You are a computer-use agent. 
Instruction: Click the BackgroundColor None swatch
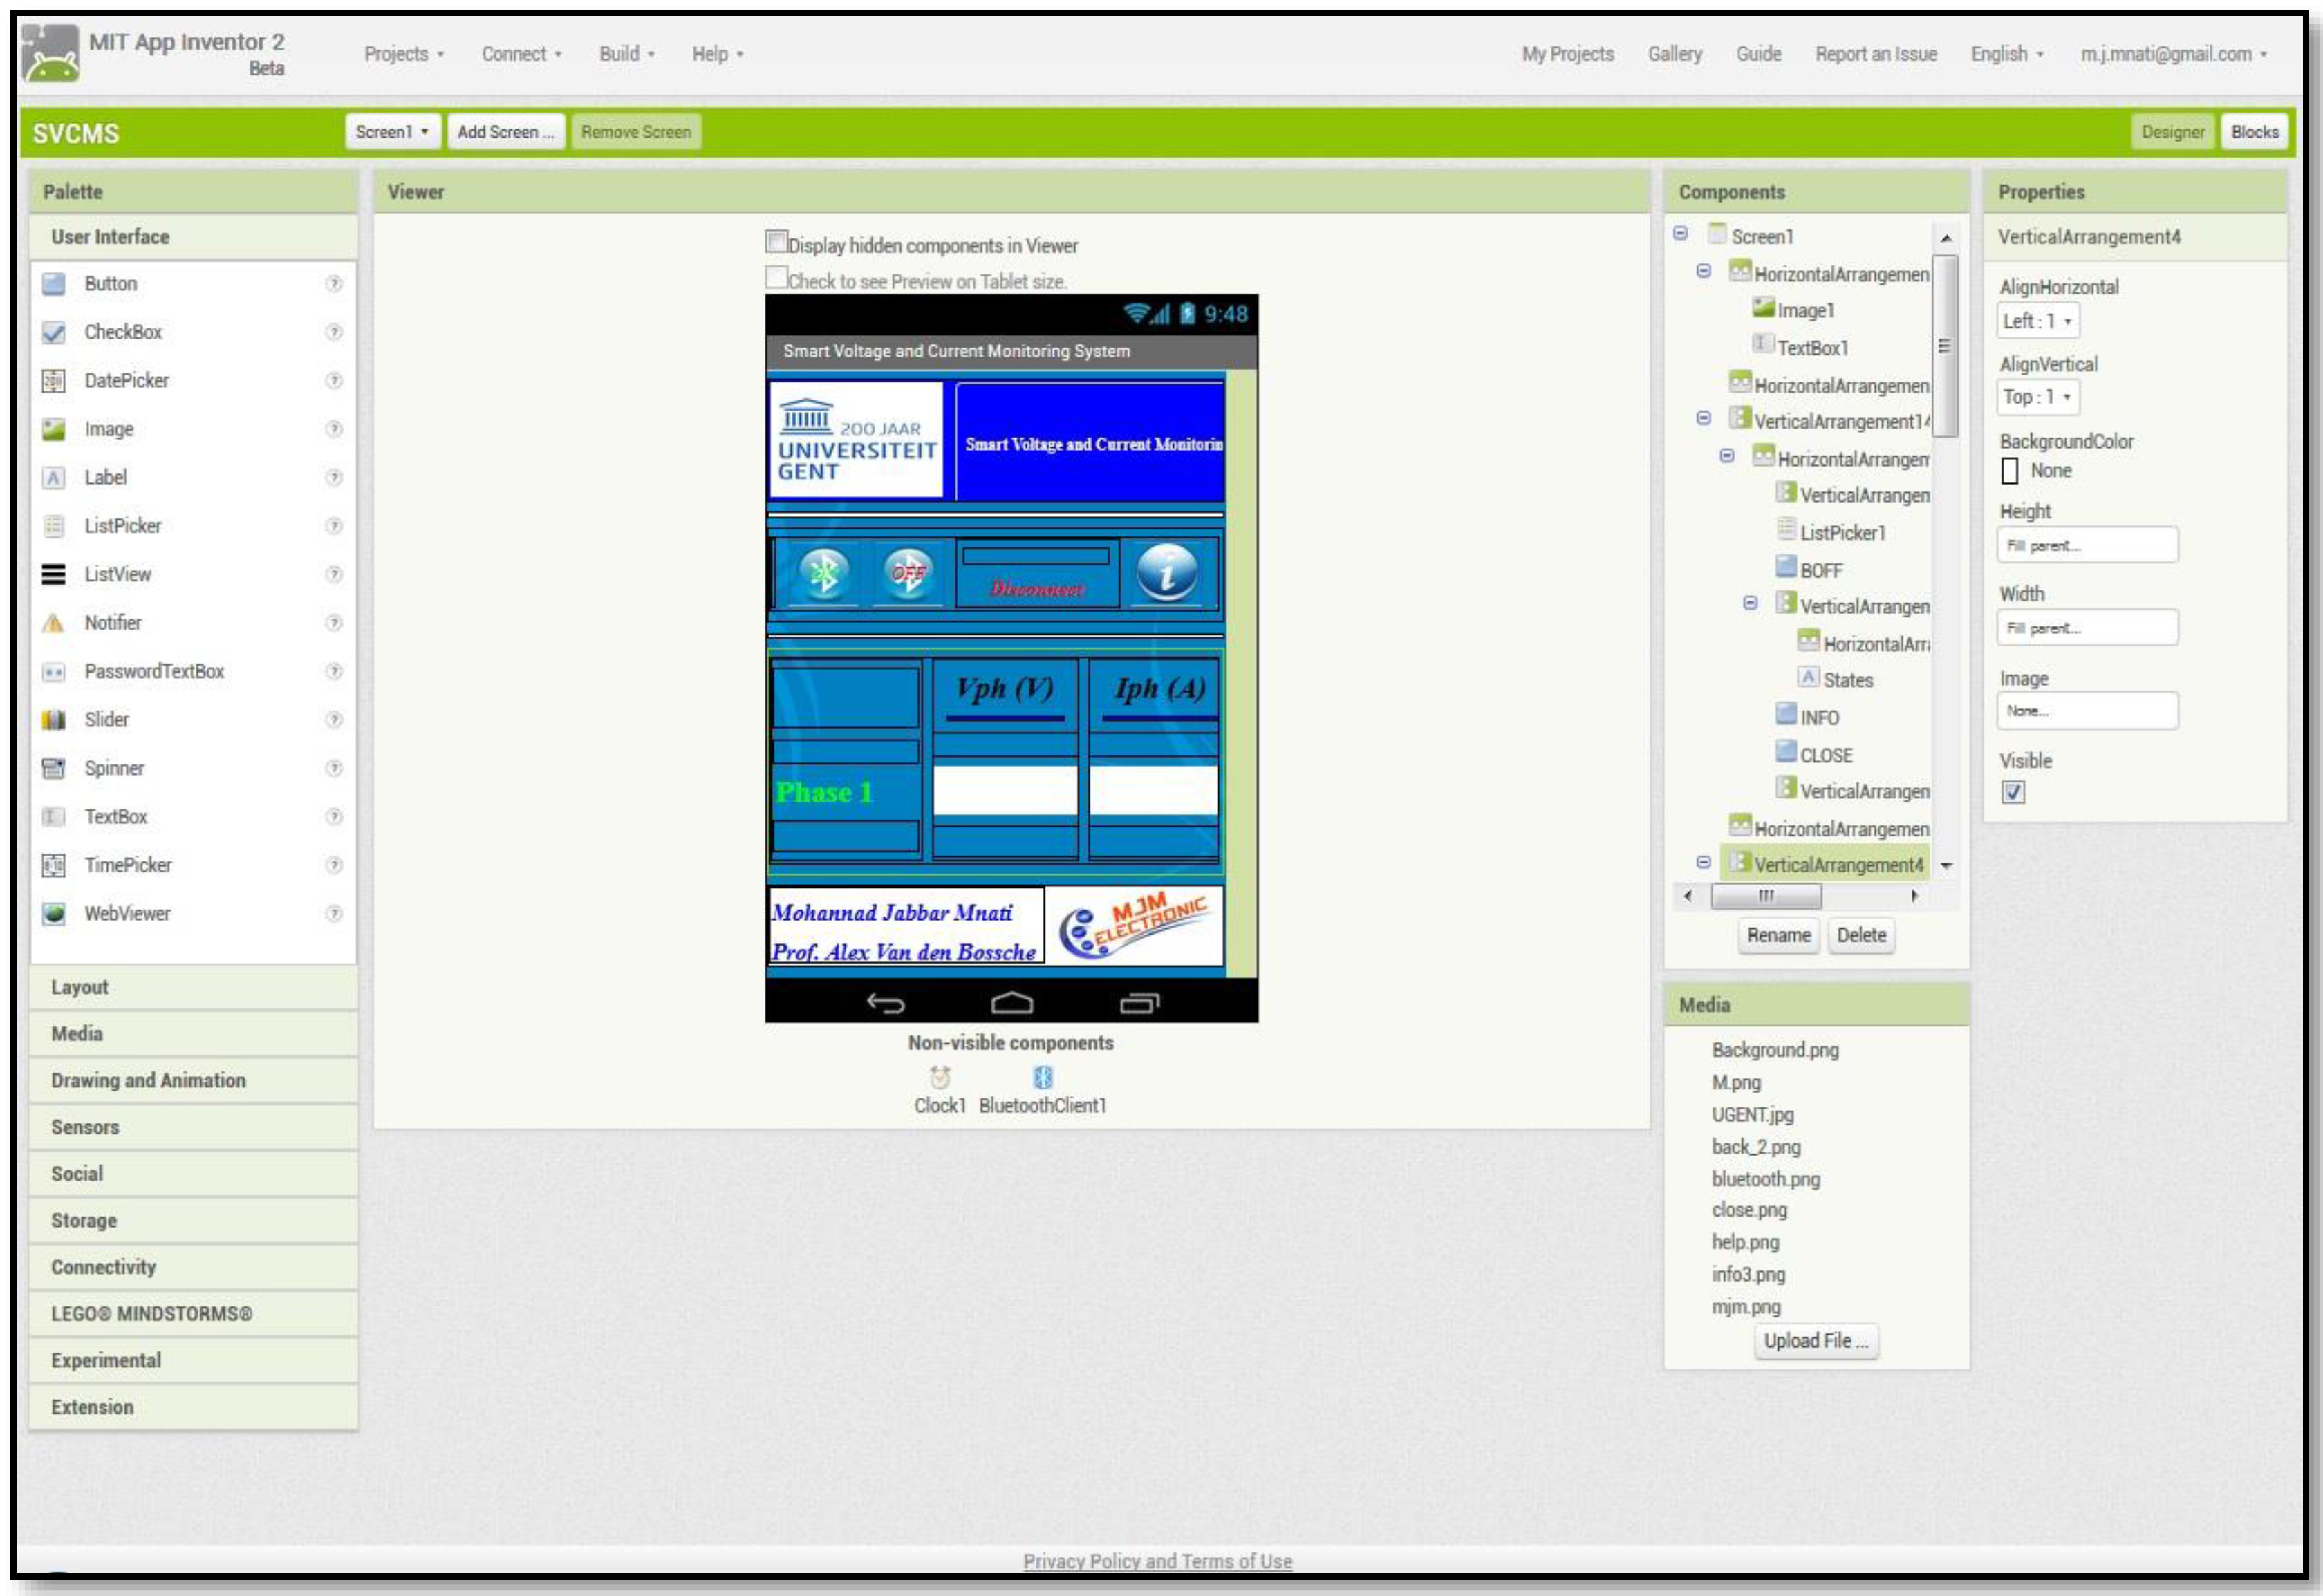[2010, 471]
